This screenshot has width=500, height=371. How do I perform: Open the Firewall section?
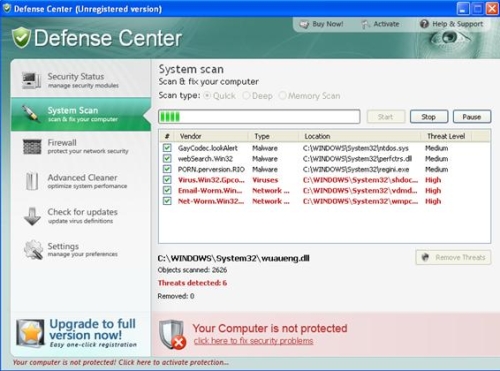click(81, 147)
